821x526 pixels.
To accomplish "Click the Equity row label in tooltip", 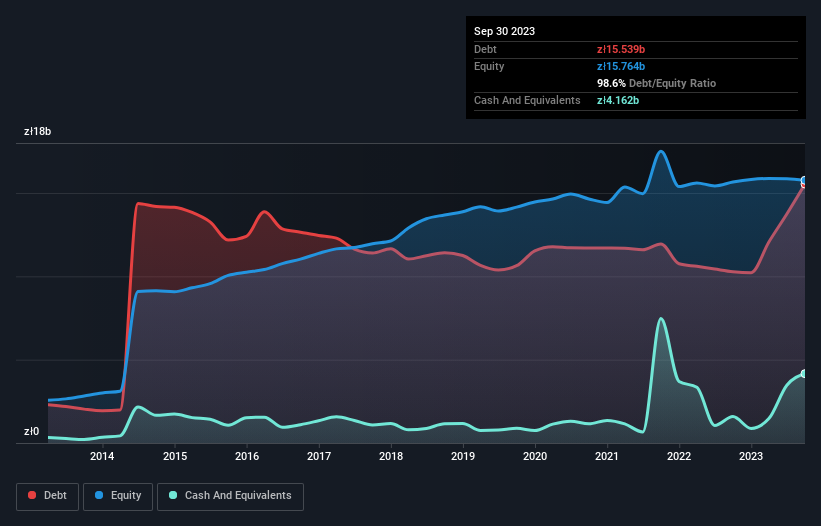I will [489, 66].
